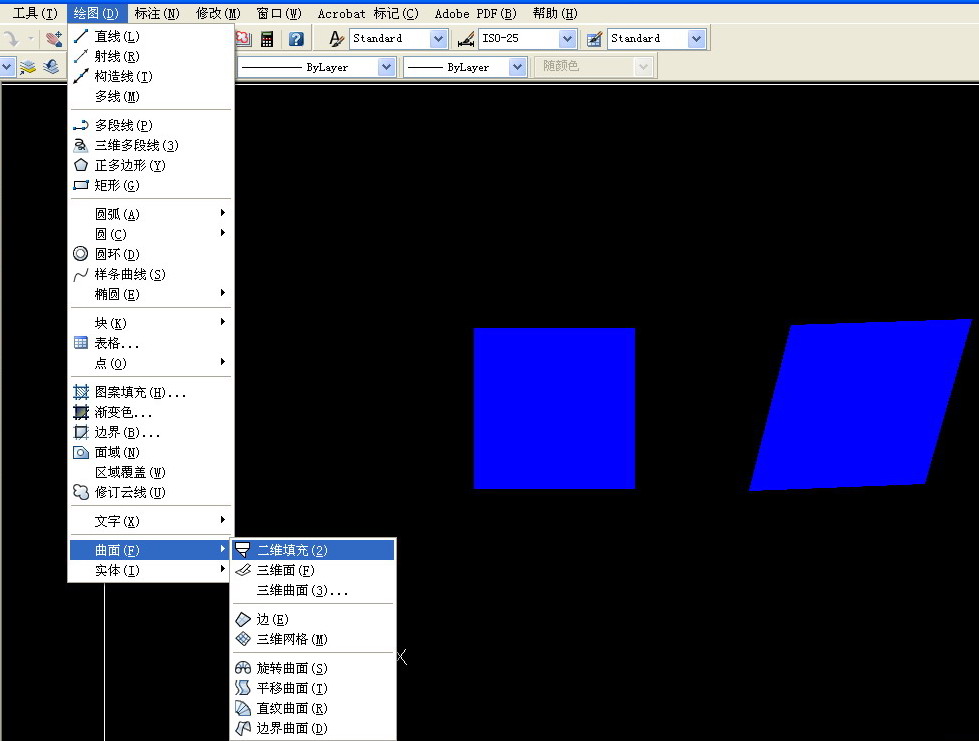This screenshot has height=741, width=979.
Task: Expand the 文字 text submenu
Action: click(150, 521)
